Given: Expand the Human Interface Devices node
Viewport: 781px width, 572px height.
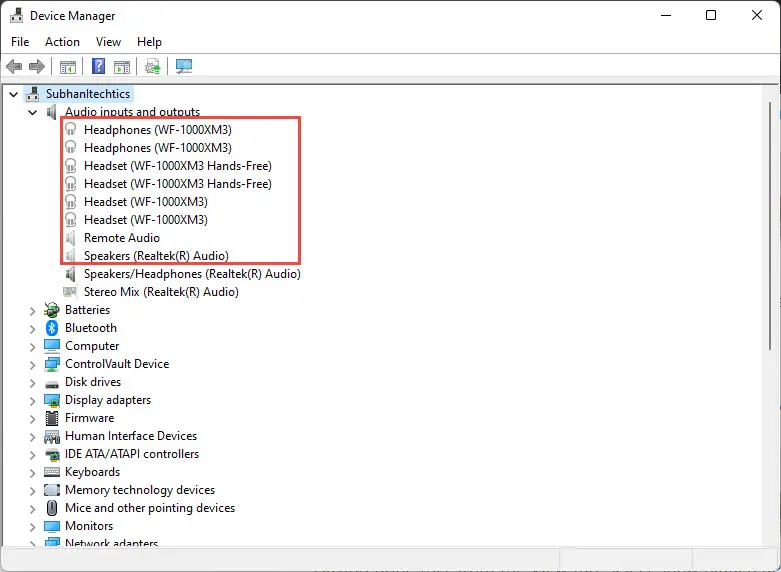Looking at the screenshot, I should tap(32, 437).
